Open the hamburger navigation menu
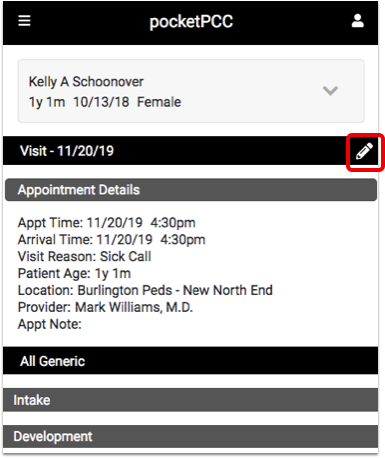Viewport: 385px width, 458px height. (x=24, y=21)
